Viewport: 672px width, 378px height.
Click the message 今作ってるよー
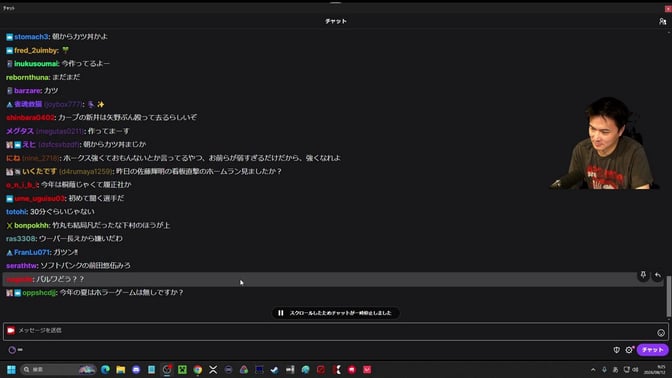86,63
